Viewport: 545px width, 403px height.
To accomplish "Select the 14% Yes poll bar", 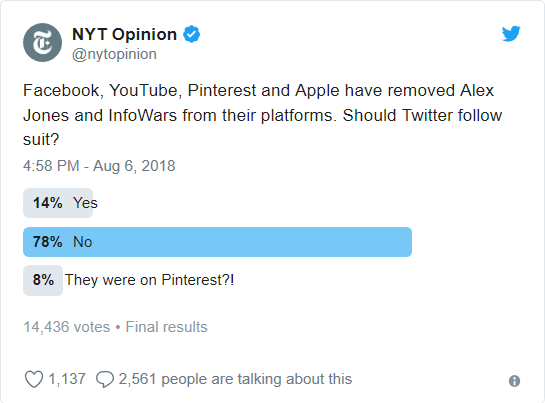I will (58, 203).
